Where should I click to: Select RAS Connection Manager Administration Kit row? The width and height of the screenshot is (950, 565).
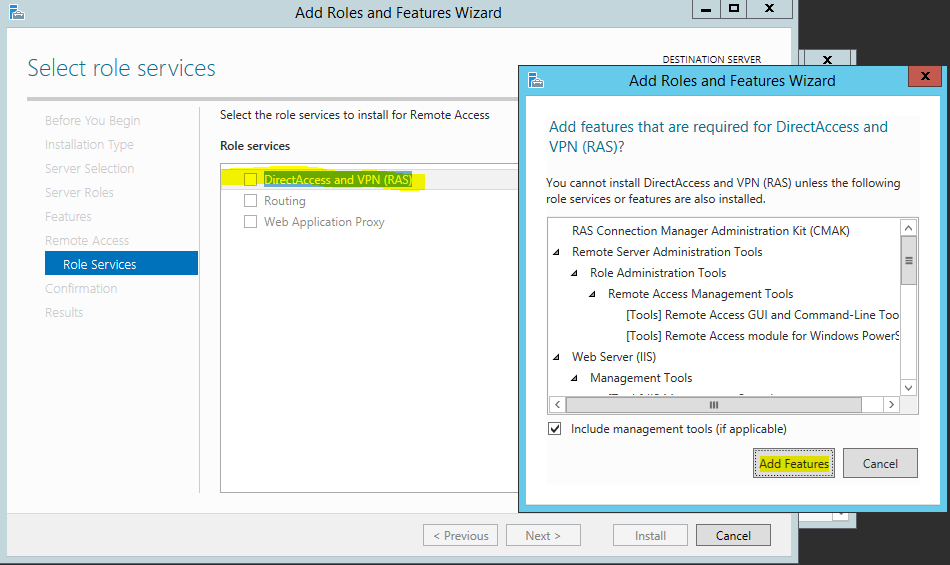pos(711,231)
